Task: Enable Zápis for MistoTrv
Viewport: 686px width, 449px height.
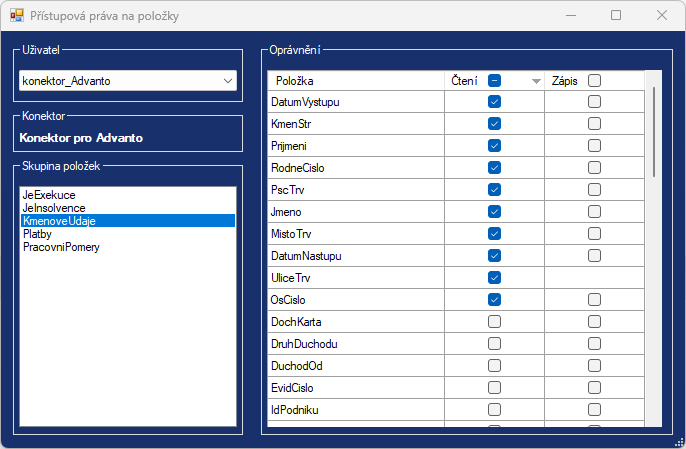Action: [594, 234]
